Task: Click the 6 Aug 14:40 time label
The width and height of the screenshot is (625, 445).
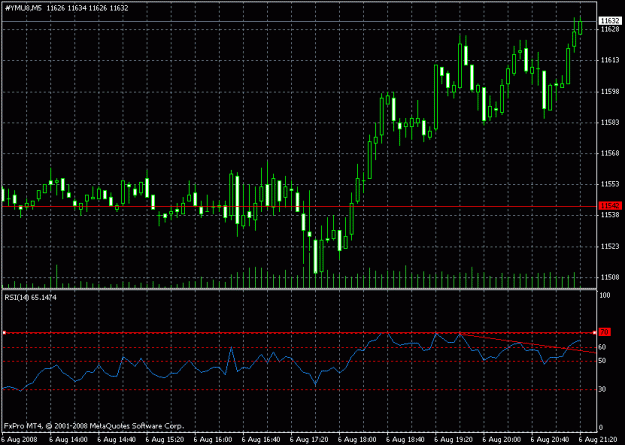Action: [x=116, y=439]
